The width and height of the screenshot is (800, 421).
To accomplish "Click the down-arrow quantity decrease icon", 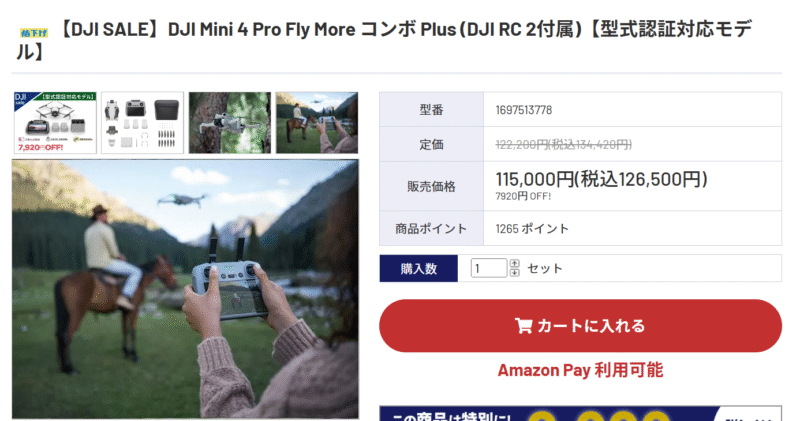I will [514, 273].
